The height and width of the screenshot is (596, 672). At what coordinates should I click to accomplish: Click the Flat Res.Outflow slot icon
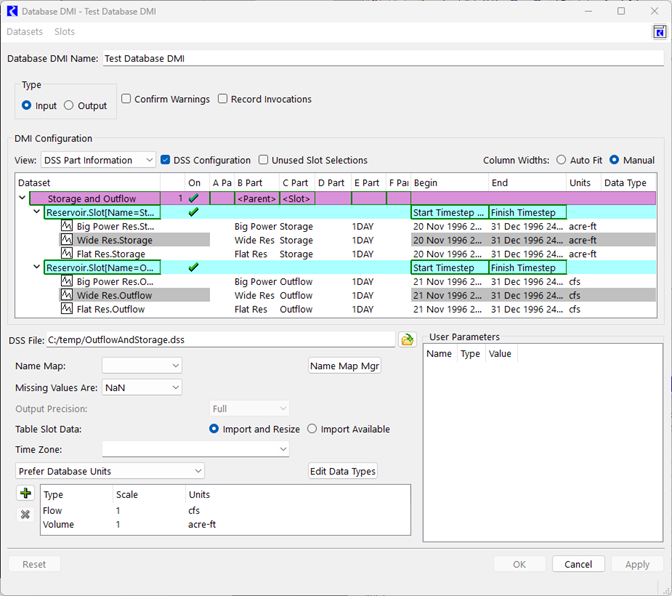pos(67,310)
